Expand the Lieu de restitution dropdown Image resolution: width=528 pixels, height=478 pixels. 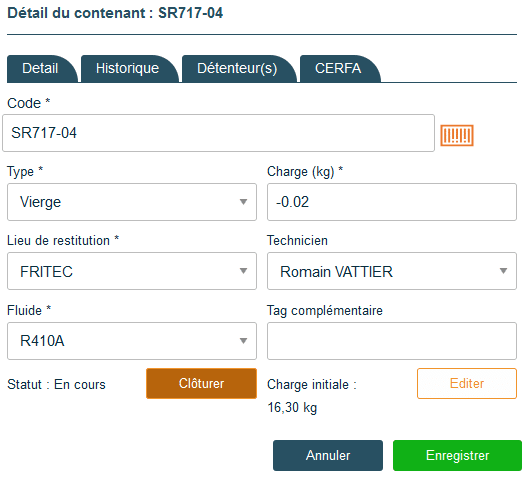(132, 271)
